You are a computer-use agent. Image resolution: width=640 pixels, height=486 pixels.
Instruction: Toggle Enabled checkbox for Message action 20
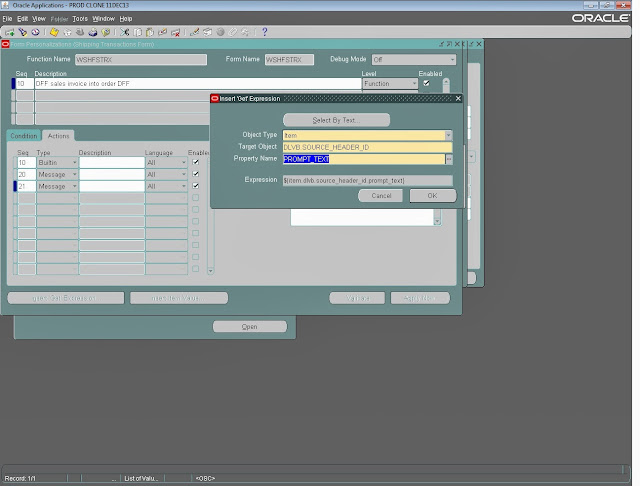(x=196, y=174)
